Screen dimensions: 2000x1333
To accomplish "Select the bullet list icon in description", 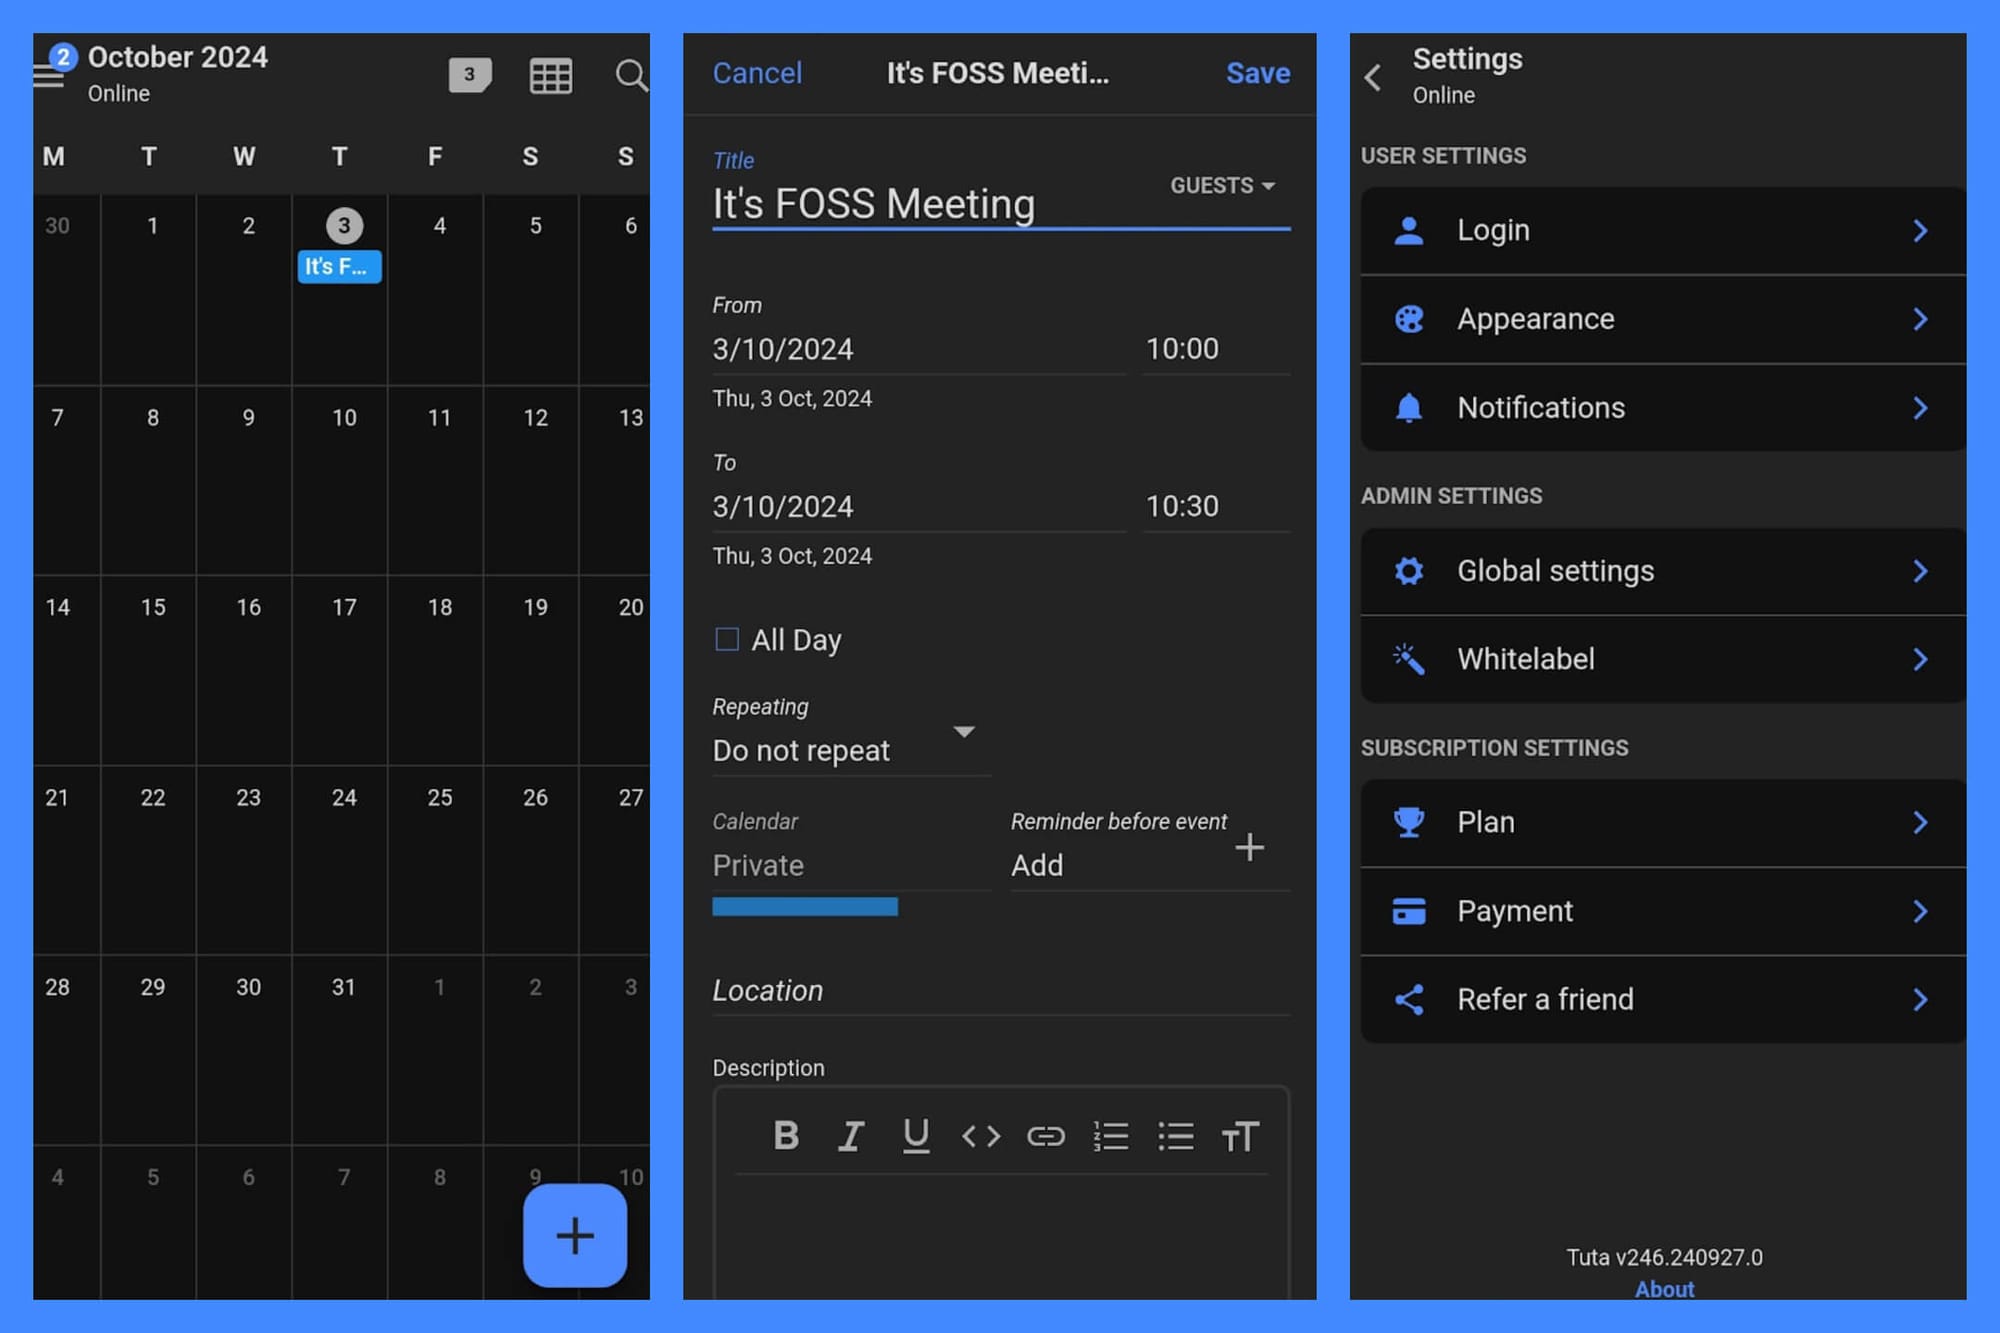I will coord(1176,1135).
